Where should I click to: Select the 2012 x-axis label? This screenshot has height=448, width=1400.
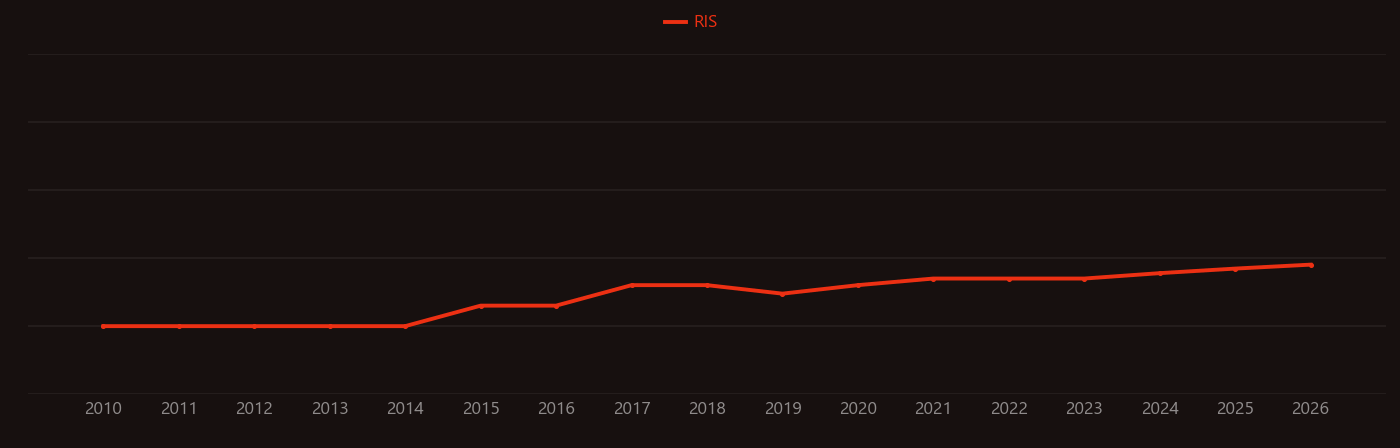point(254,409)
